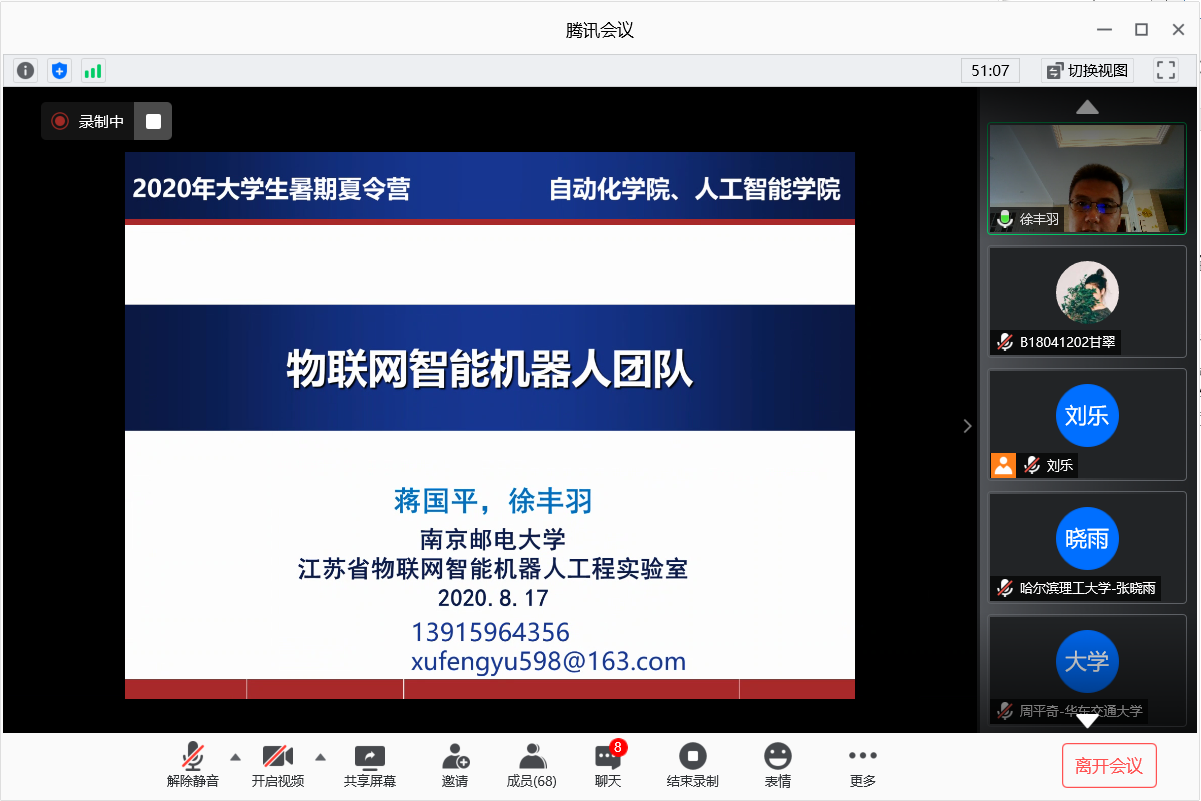
Task: Expand video options arrow beside 开启视频
Action: (321, 756)
